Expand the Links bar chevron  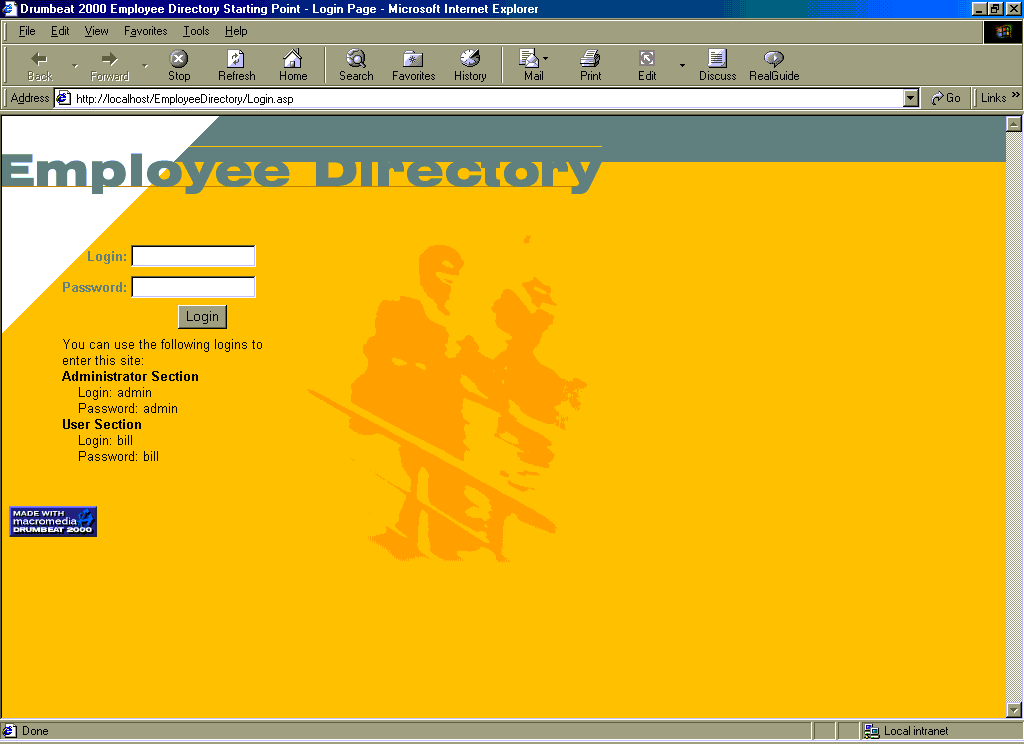click(x=1015, y=97)
